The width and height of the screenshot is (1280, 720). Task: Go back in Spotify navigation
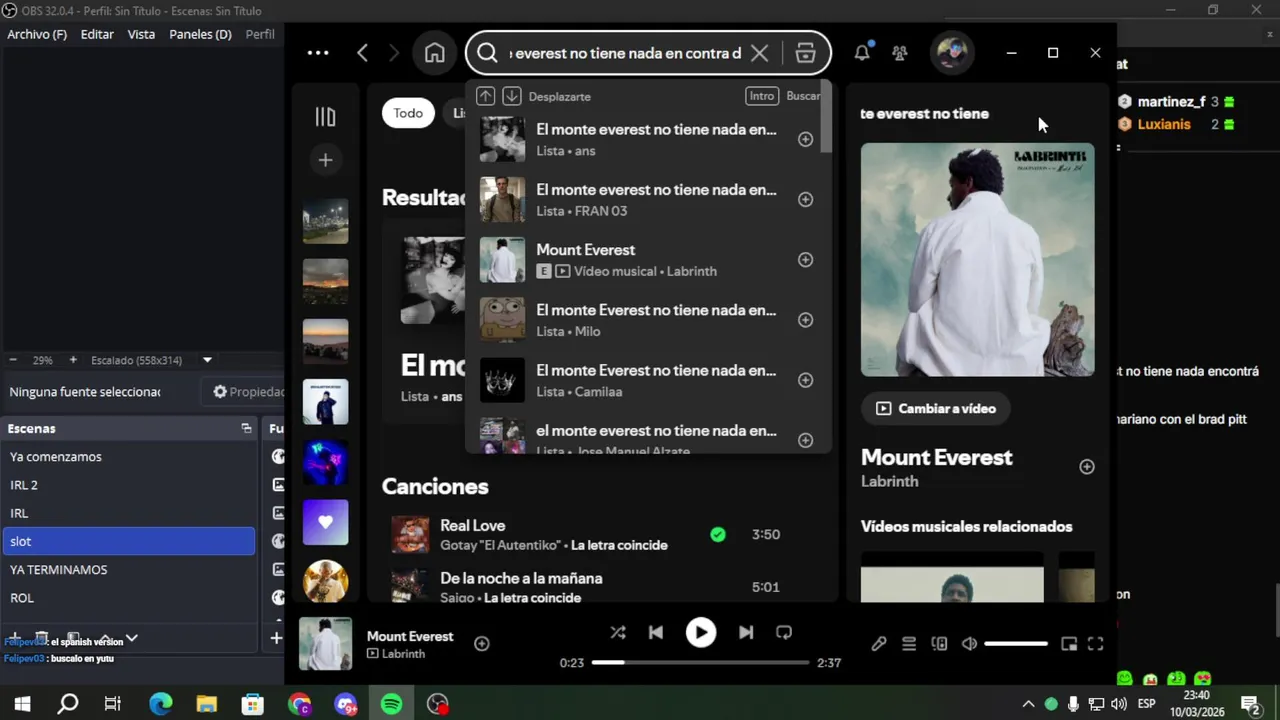363,53
